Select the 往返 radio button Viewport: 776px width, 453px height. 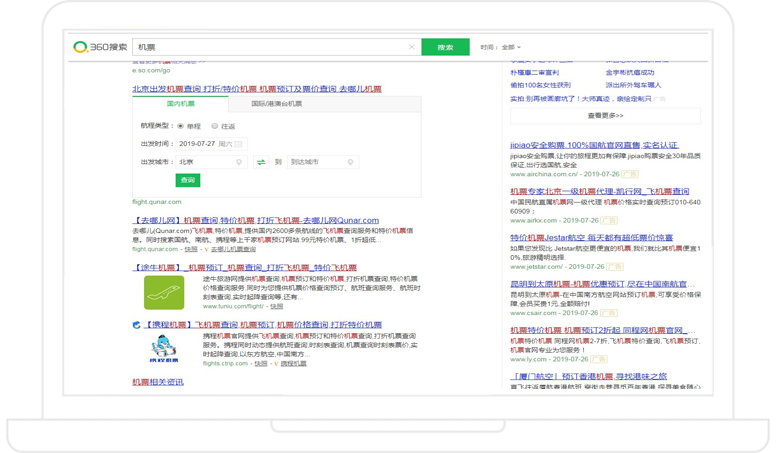215,126
